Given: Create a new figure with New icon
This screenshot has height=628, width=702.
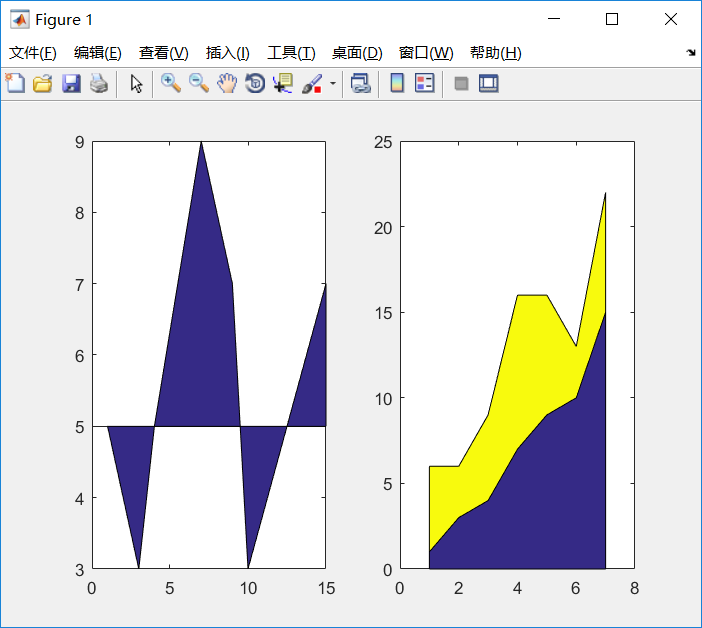Looking at the screenshot, I should [x=15, y=83].
